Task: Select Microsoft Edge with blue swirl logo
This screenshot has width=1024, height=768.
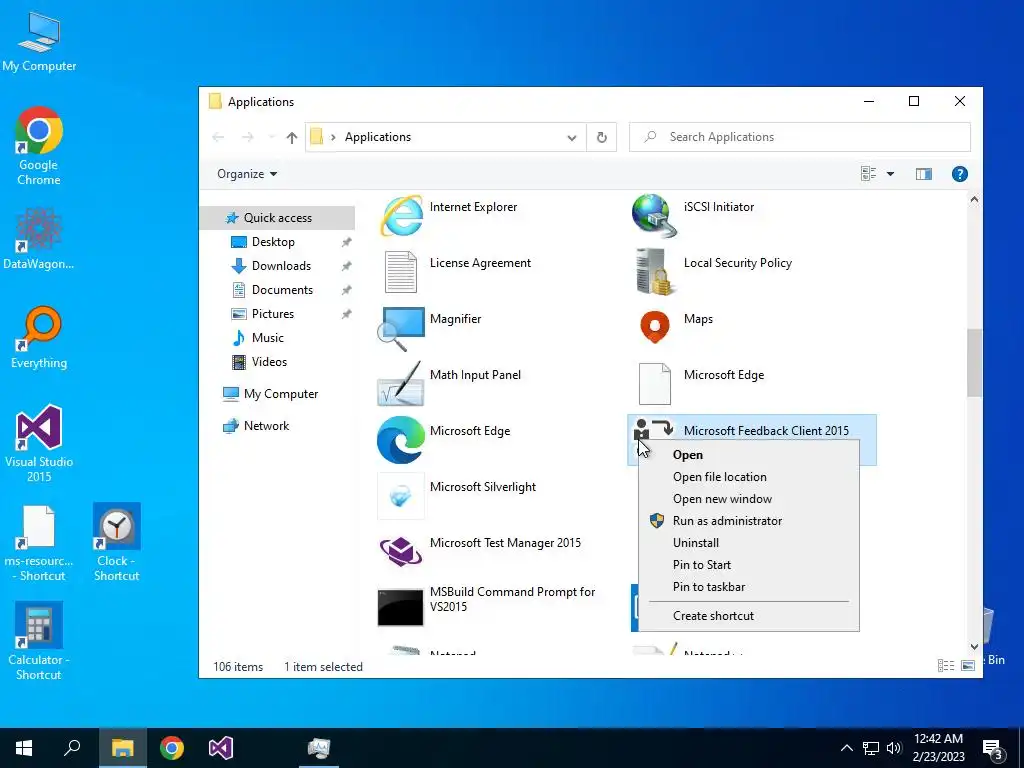Action: point(401,440)
